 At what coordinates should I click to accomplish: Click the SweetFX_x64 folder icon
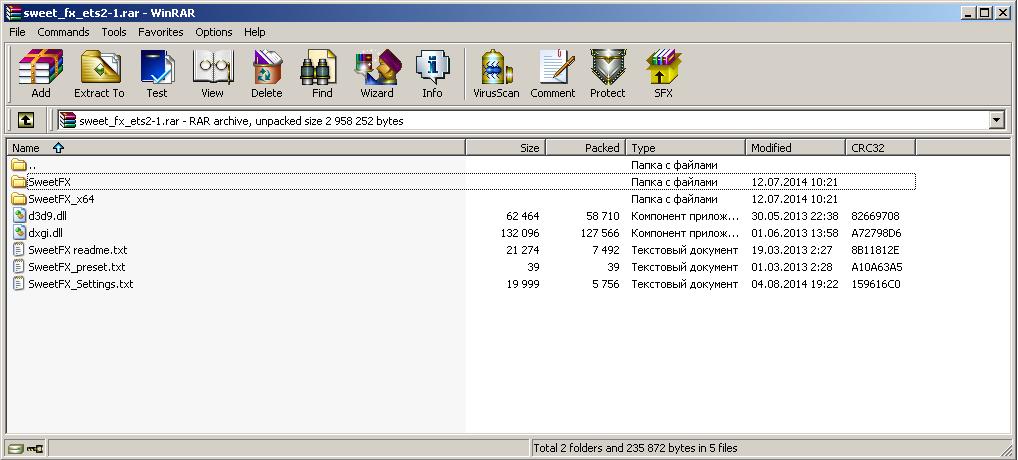[x=19, y=199]
